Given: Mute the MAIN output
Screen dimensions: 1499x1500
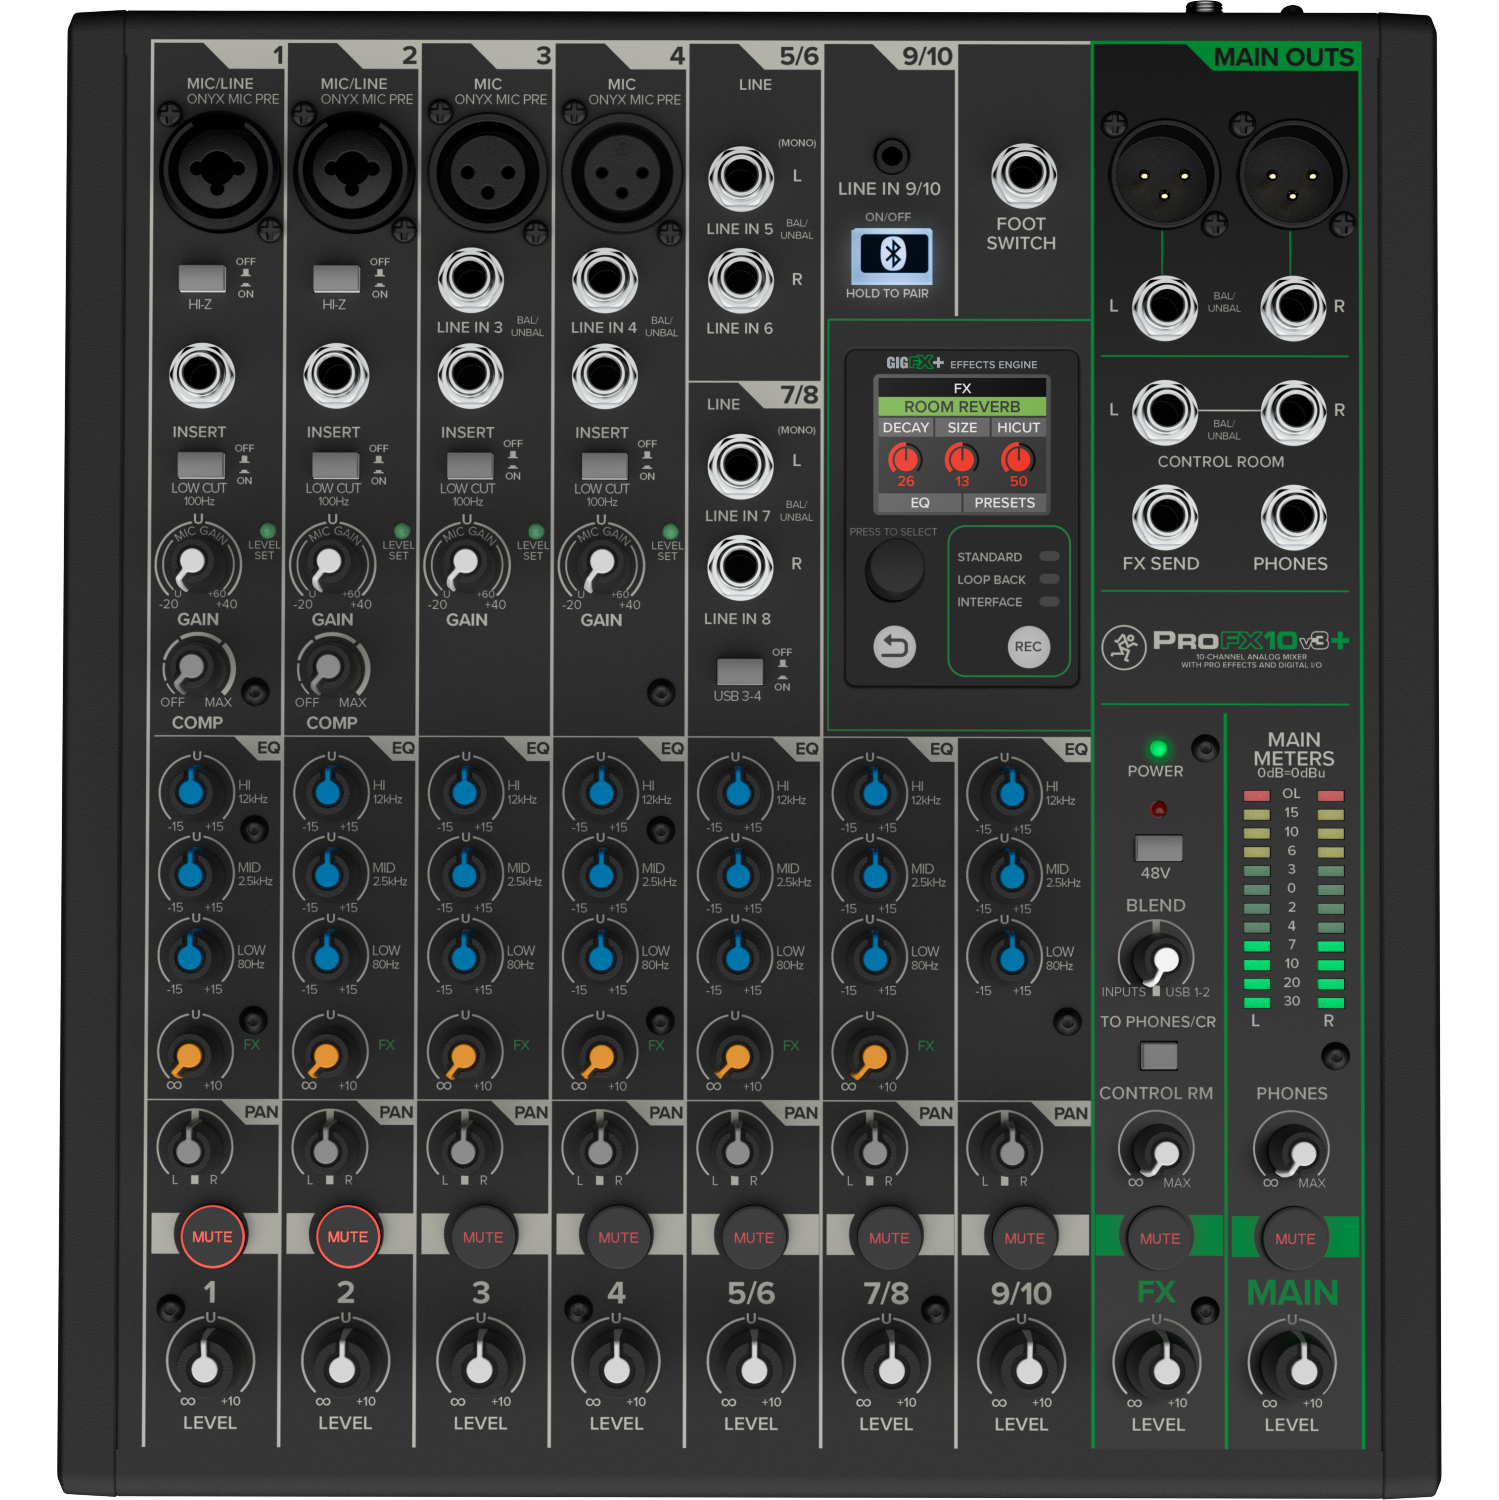Looking at the screenshot, I should [x=1292, y=1237].
